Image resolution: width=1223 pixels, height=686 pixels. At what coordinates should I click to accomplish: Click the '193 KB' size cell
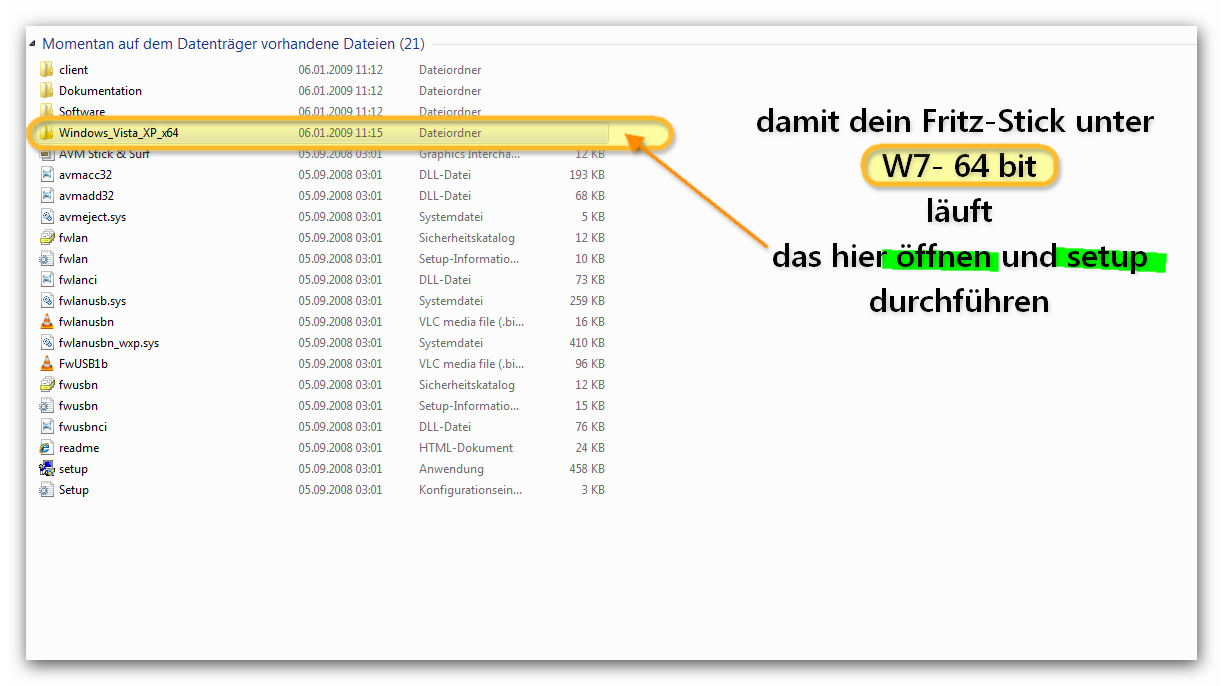pyautogui.click(x=586, y=175)
